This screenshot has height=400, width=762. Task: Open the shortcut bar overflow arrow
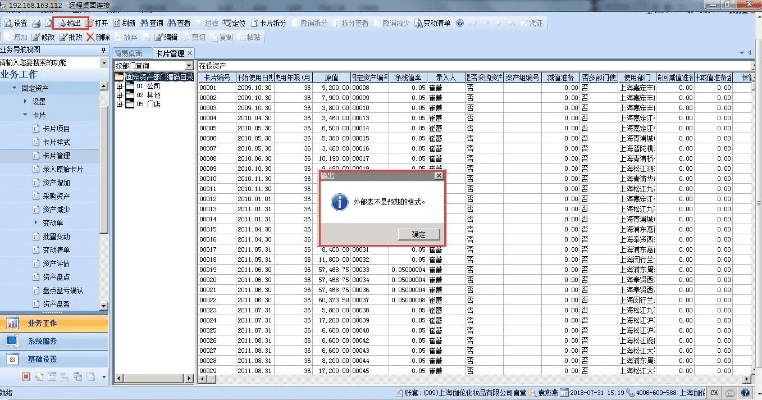point(104,377)
